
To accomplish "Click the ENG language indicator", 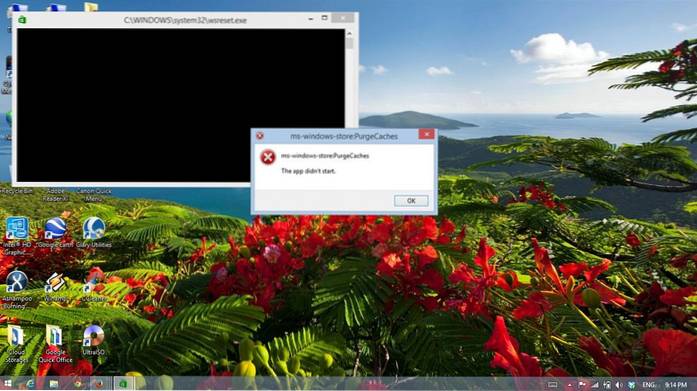I will coord(649,385).
